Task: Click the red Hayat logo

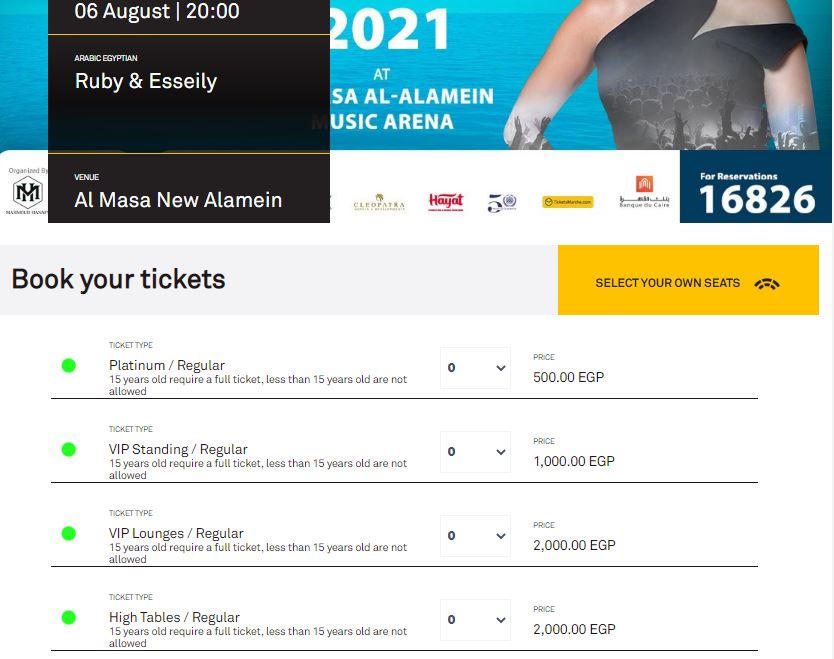Action: (x=446, y=202)
